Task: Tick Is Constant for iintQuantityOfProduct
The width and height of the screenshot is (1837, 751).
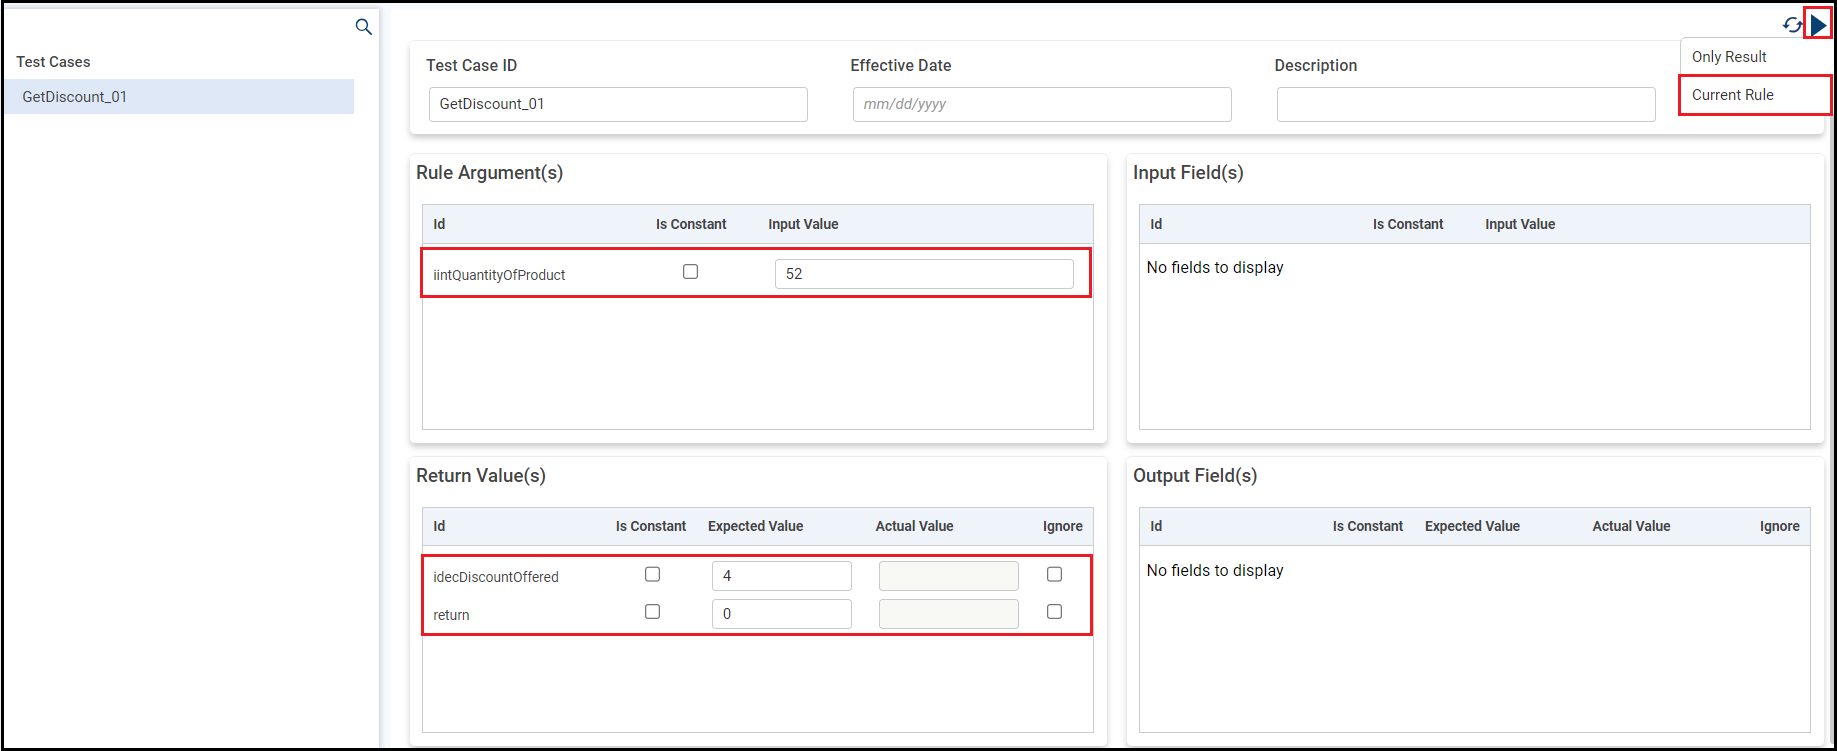Action: point(690,272)
